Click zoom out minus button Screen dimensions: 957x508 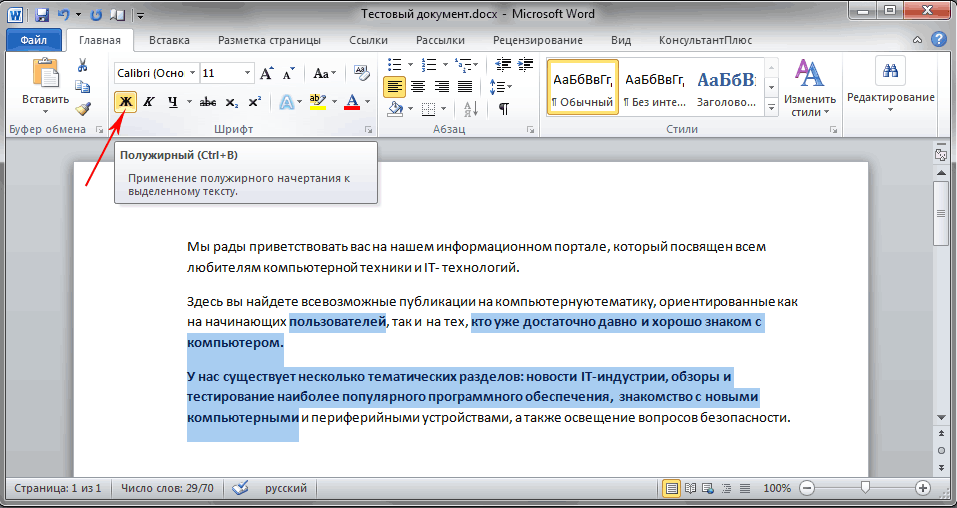[807, 488]
